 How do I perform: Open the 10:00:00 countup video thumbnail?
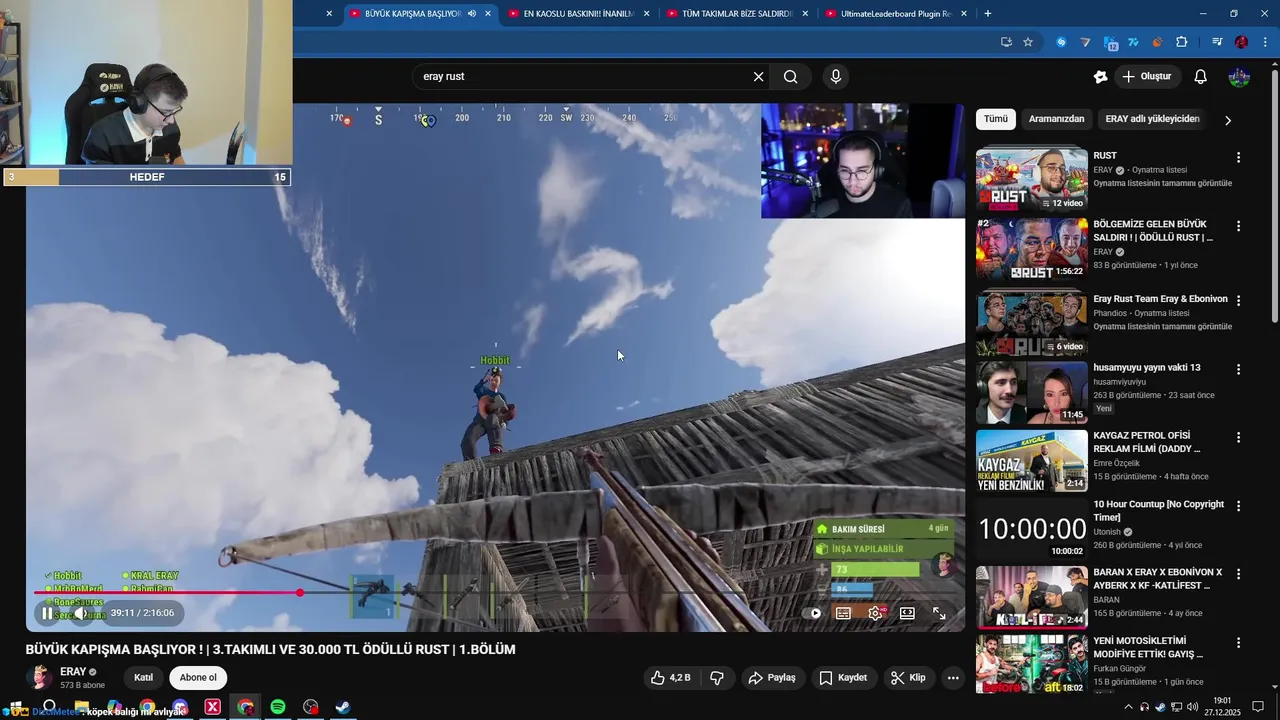point(1032,529)
